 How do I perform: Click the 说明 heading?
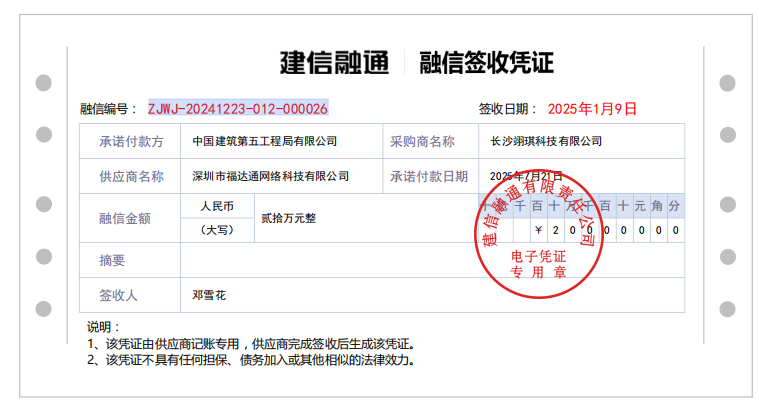point(104,326)
